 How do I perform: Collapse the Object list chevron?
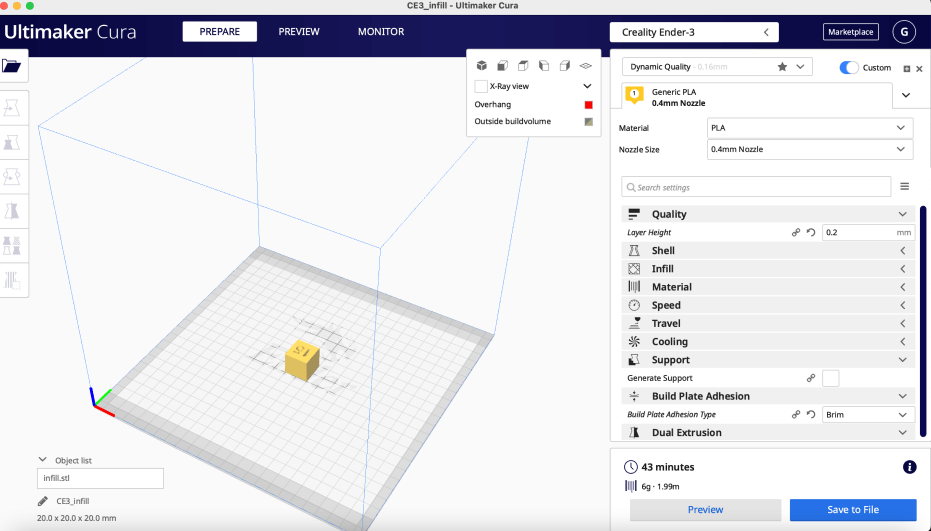click(42, 460)
